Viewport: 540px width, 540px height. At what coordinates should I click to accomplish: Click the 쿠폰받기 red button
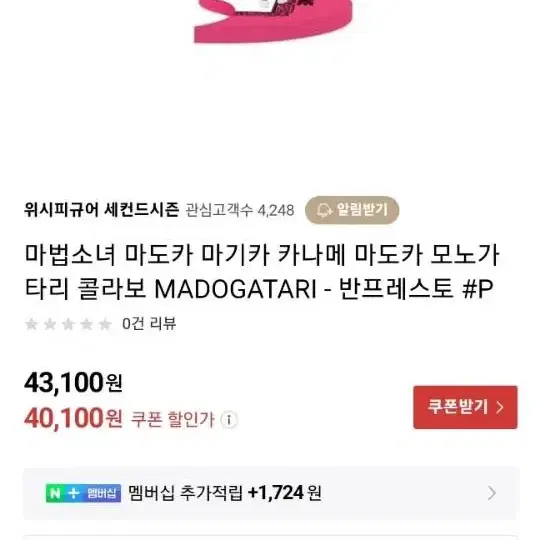coord(465,407)
